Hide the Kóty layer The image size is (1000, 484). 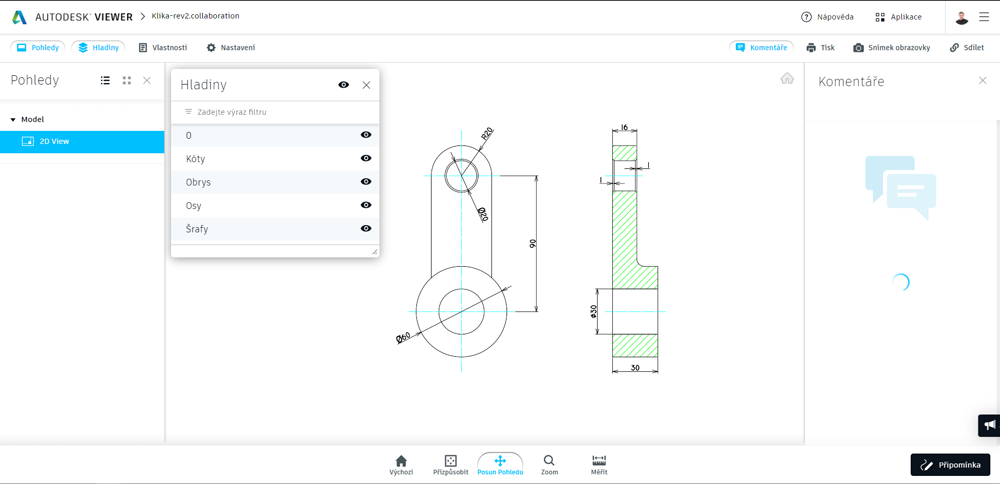tap(366, 158)
